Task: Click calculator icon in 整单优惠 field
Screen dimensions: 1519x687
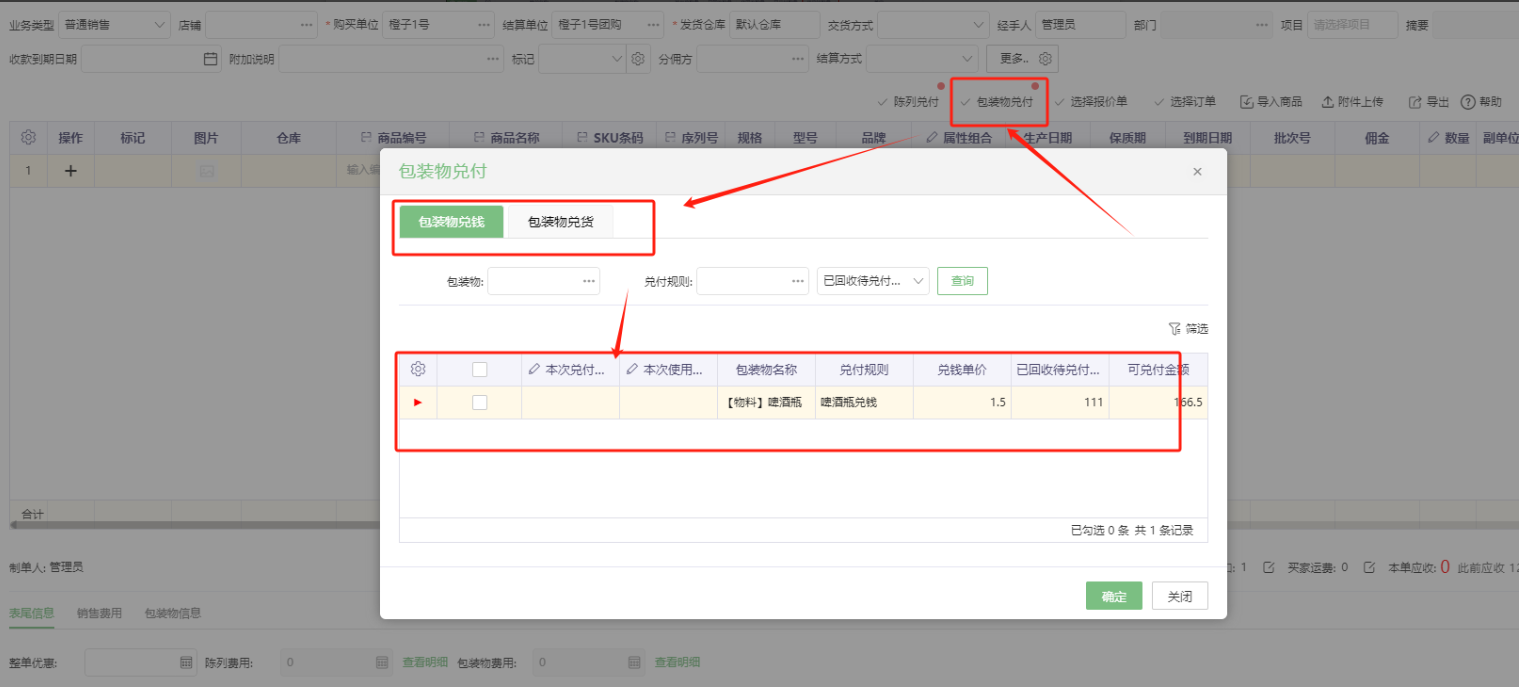Action: click(x=186, y=662)
